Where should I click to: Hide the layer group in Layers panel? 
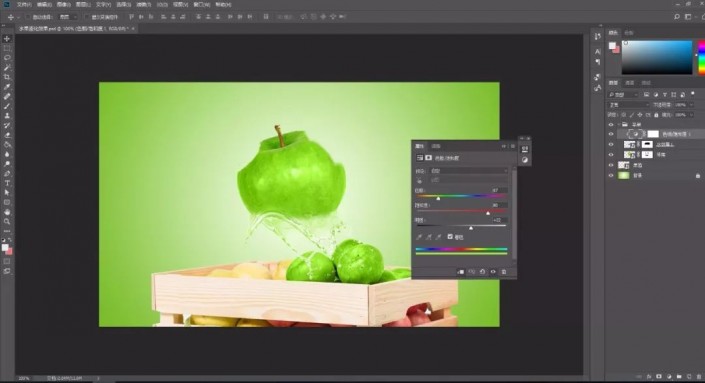click(x=611, y=125)
